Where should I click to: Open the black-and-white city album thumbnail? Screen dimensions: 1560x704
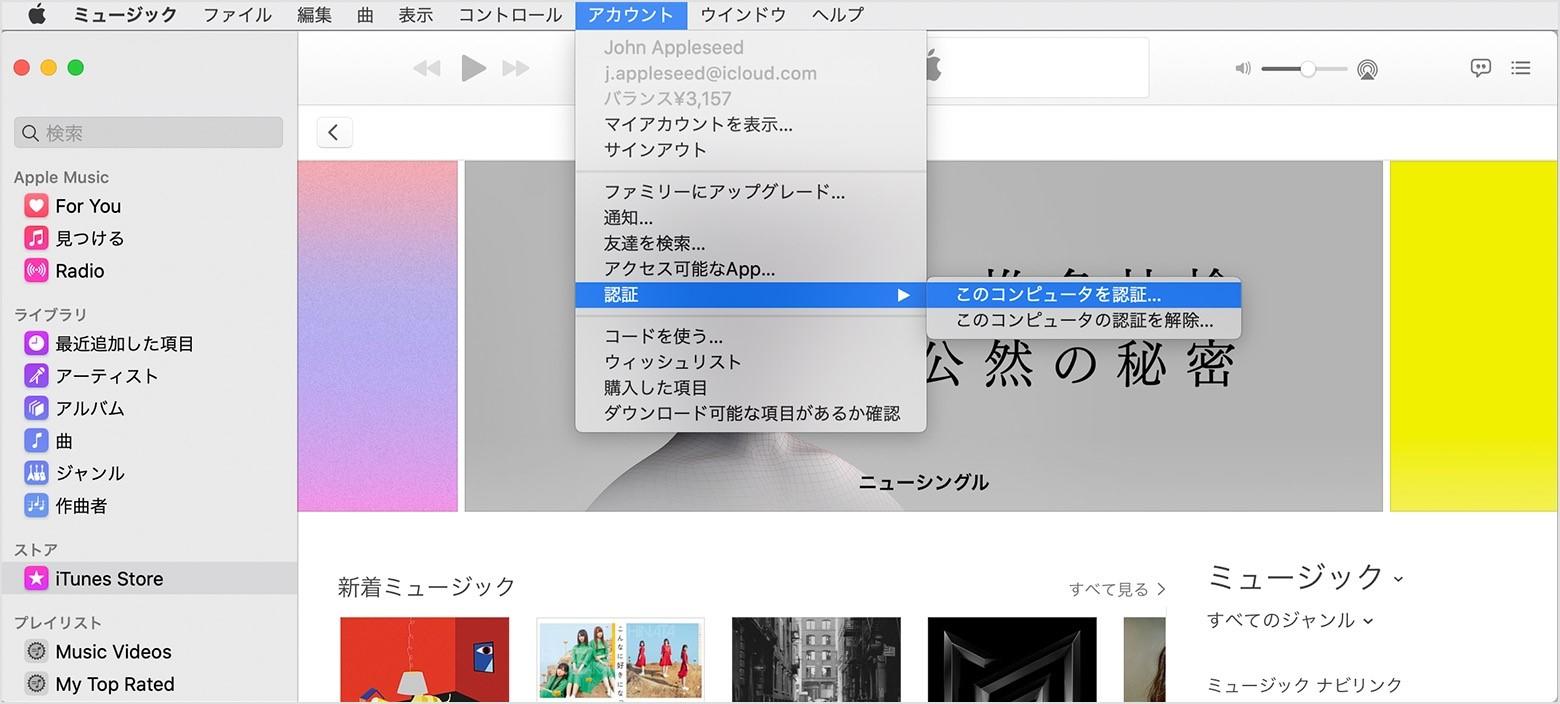point(816,660)
